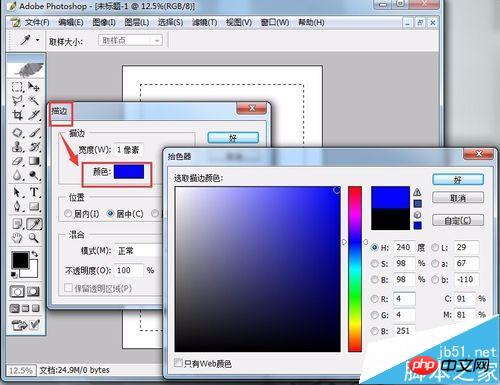Click the 自定(C) custom colors button
Screen dimensions: 500x385
458,220
